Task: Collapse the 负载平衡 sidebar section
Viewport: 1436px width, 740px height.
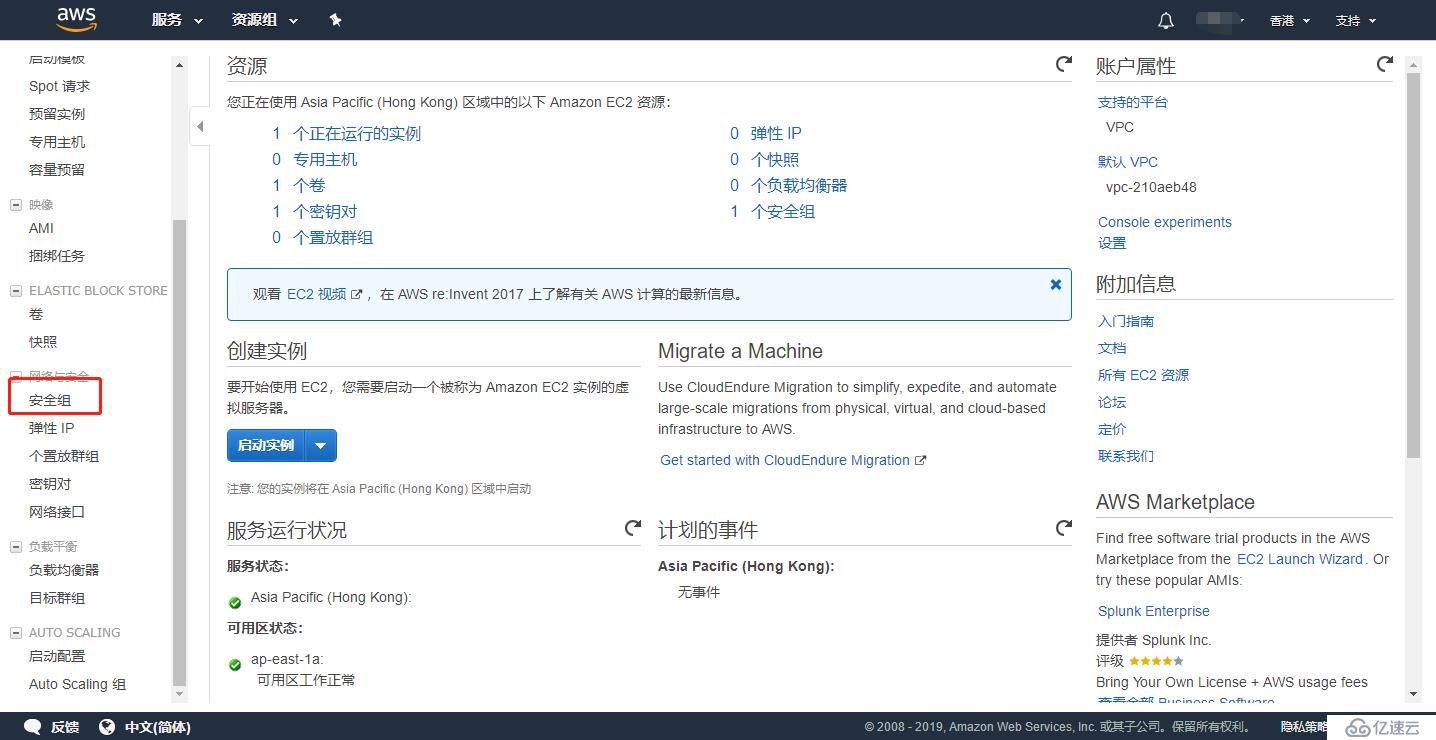Action: (x=16, y=546)
